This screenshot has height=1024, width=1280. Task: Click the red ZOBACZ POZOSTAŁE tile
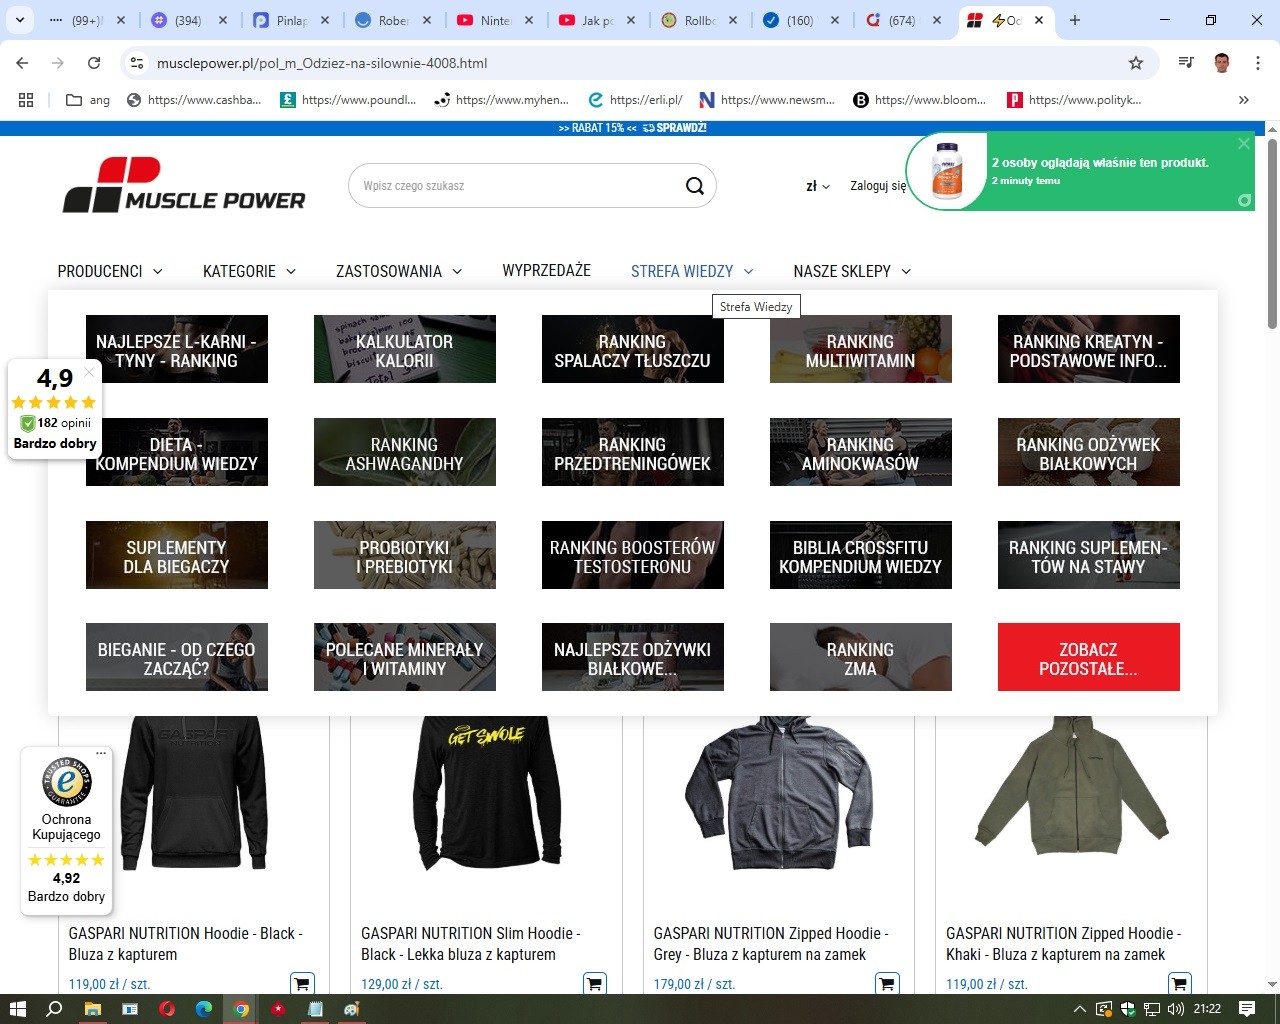point(1088,657)
